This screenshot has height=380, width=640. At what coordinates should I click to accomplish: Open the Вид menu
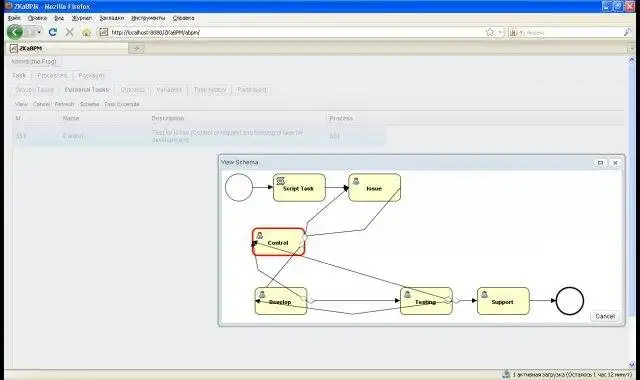(x=59, y=18)
